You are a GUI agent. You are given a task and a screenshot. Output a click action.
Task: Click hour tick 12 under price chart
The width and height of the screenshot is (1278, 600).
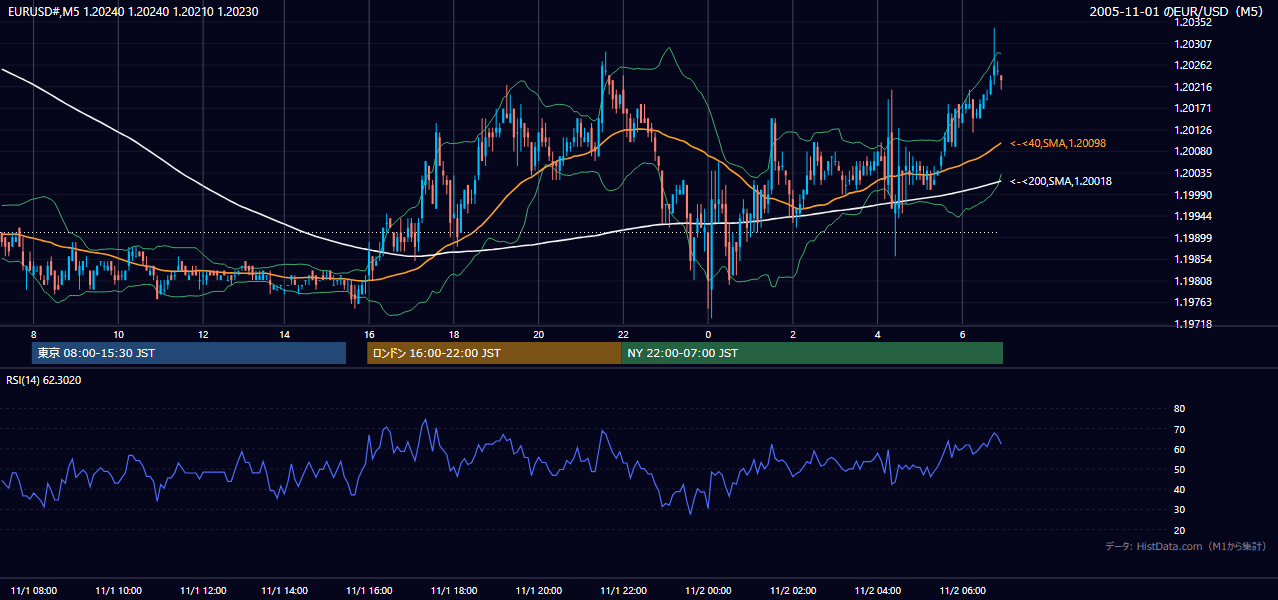(203, 334)
